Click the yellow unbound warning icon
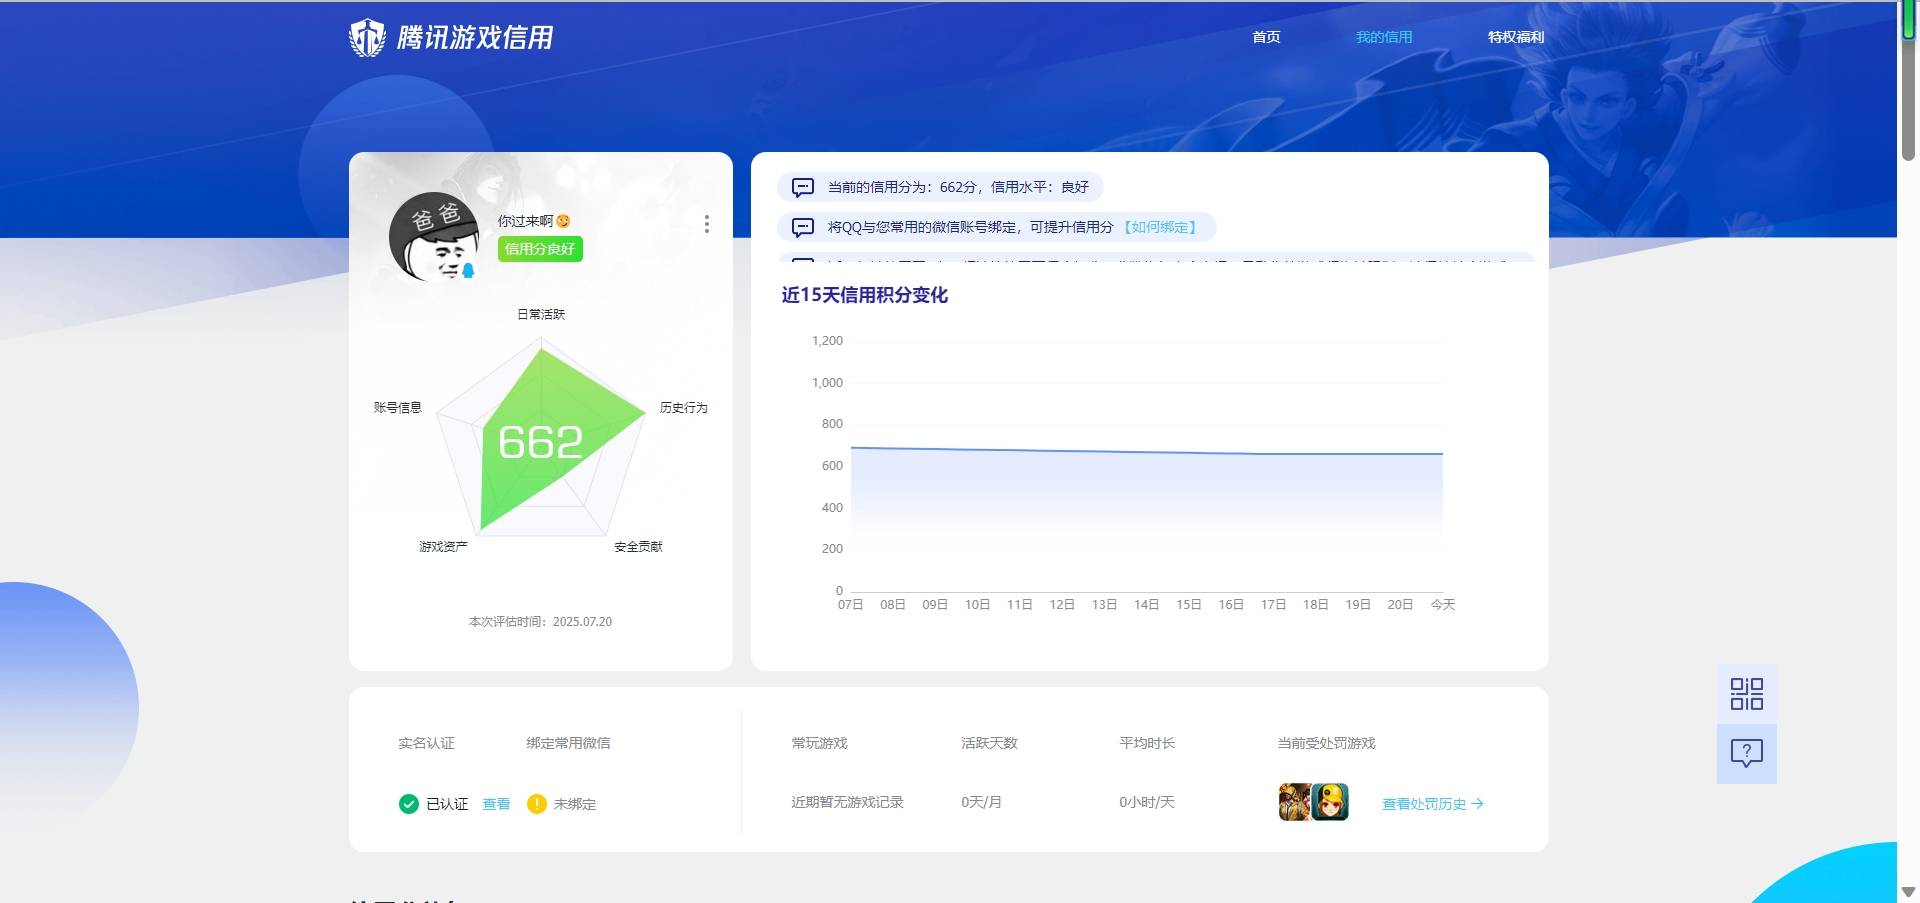This screenshot has width=1920, height=903. point(537,804)
